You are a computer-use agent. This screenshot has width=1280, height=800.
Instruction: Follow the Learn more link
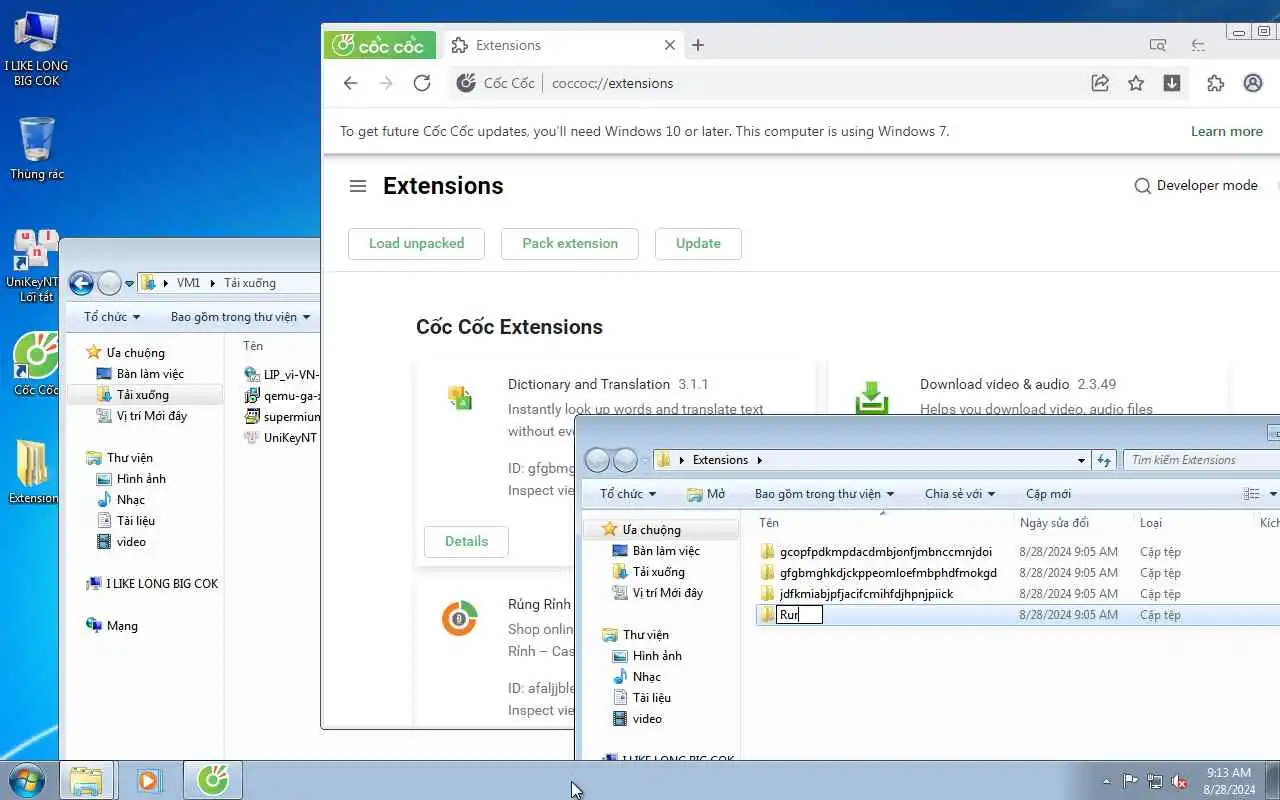(x=1226, y=131)
